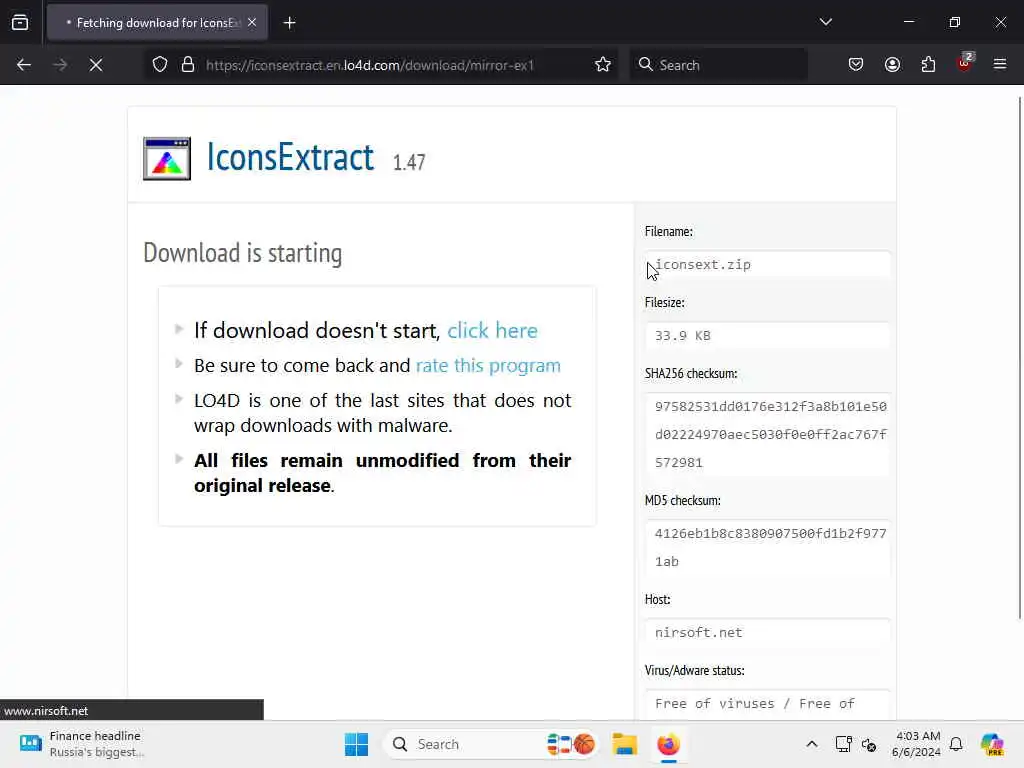Minimize the Firefox window
The width and height of the screenshot is (1024, 768).
(908, 22)
